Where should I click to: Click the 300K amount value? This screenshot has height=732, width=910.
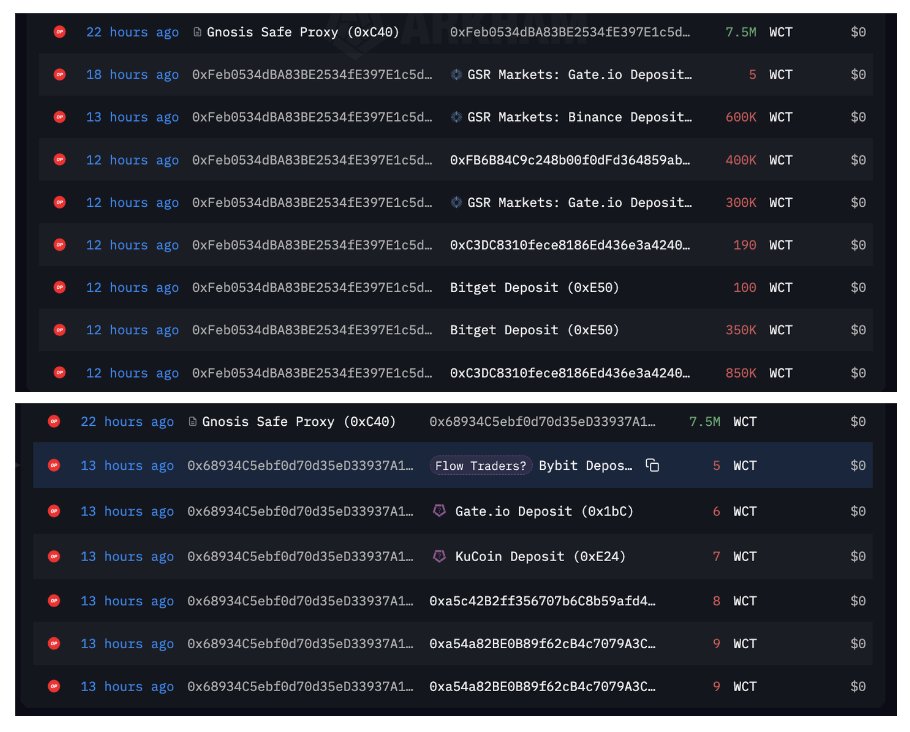(x=741, y=202)
